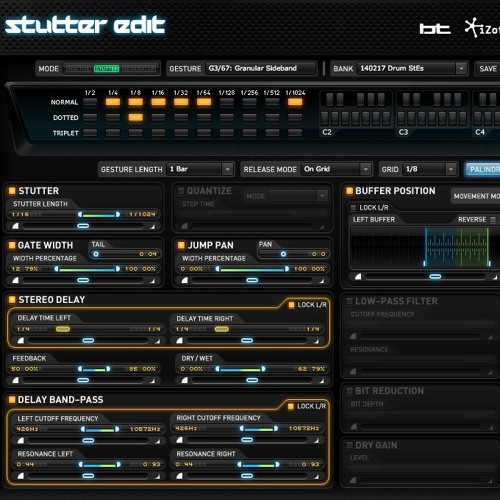
Task: Open the Gesture Length dropdown
Action: [199, 169]
